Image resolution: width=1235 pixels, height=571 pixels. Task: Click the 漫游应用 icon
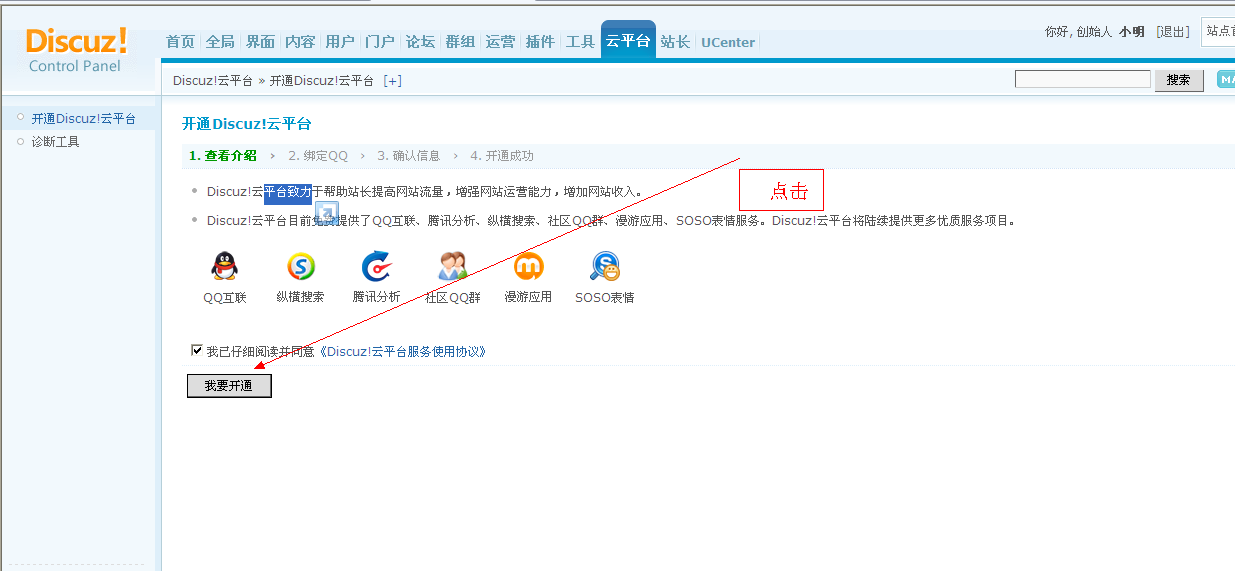[528, 266]
